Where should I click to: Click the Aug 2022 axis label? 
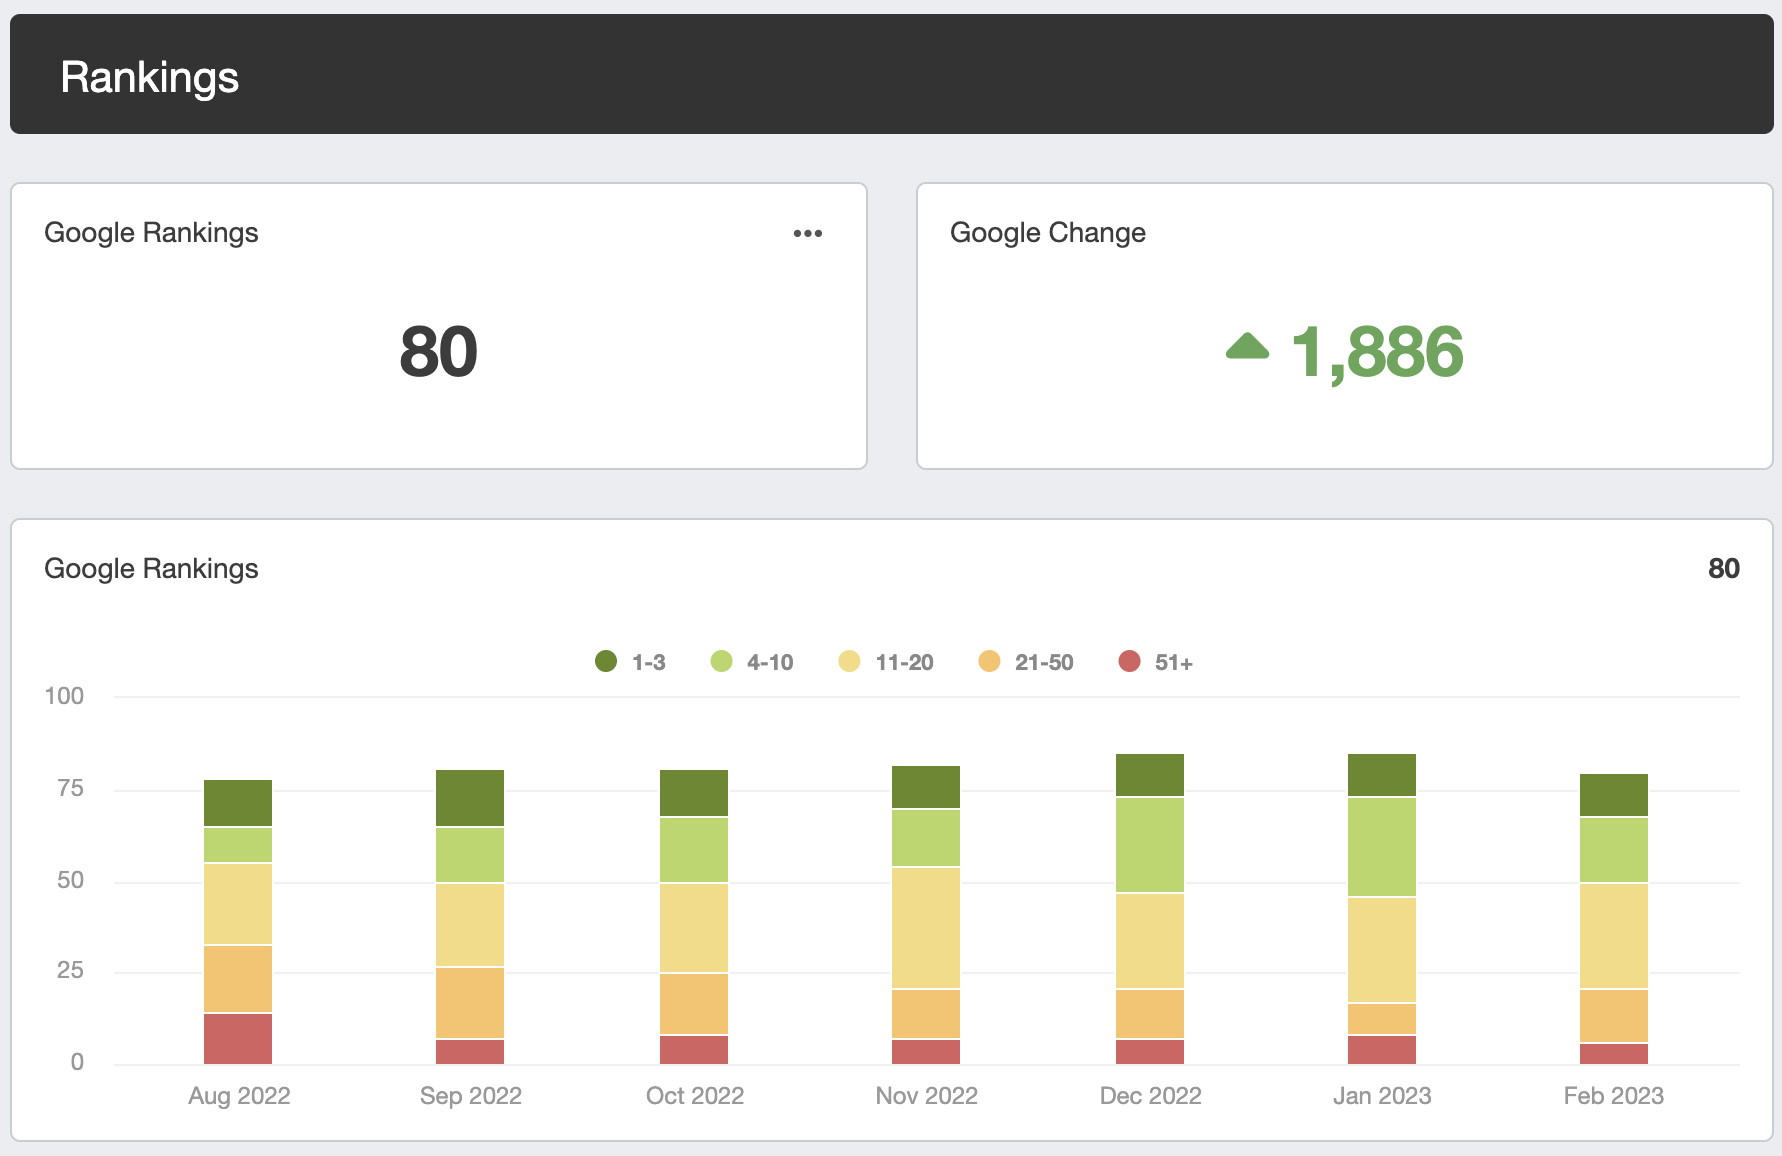tap(239, 1096)
